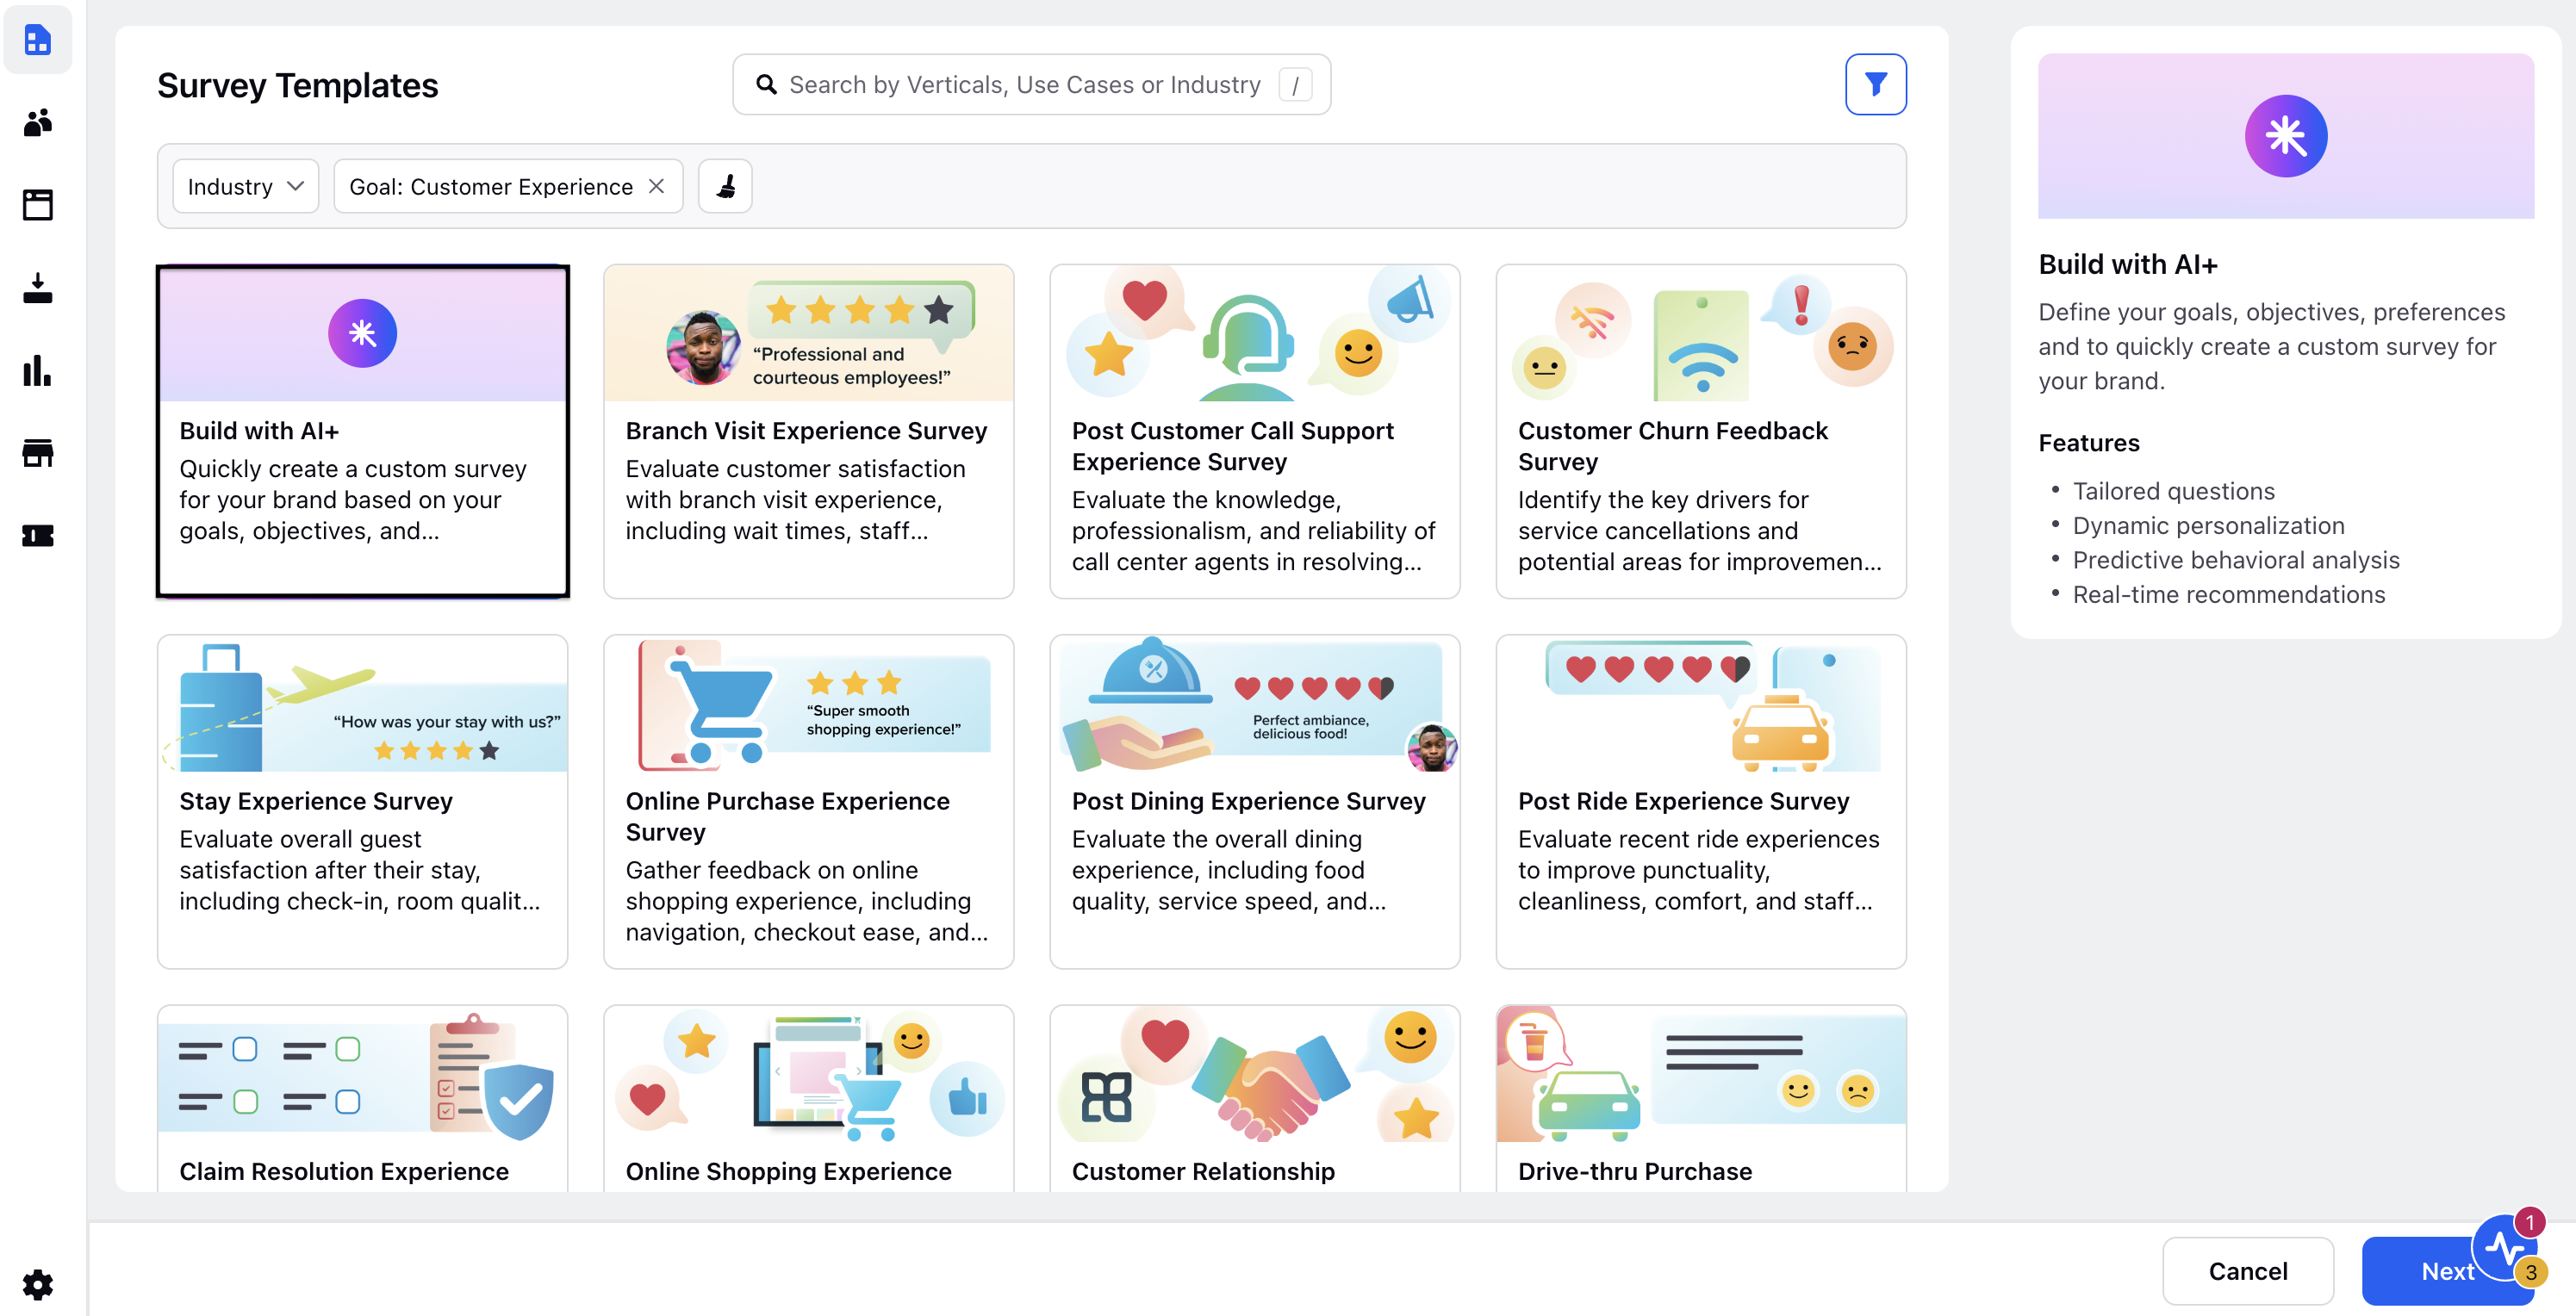Open the activity pulse notification widget
The width and height of the screenshot is (2576, 1316).
pyautogui.click(x=2506, y=1248)
